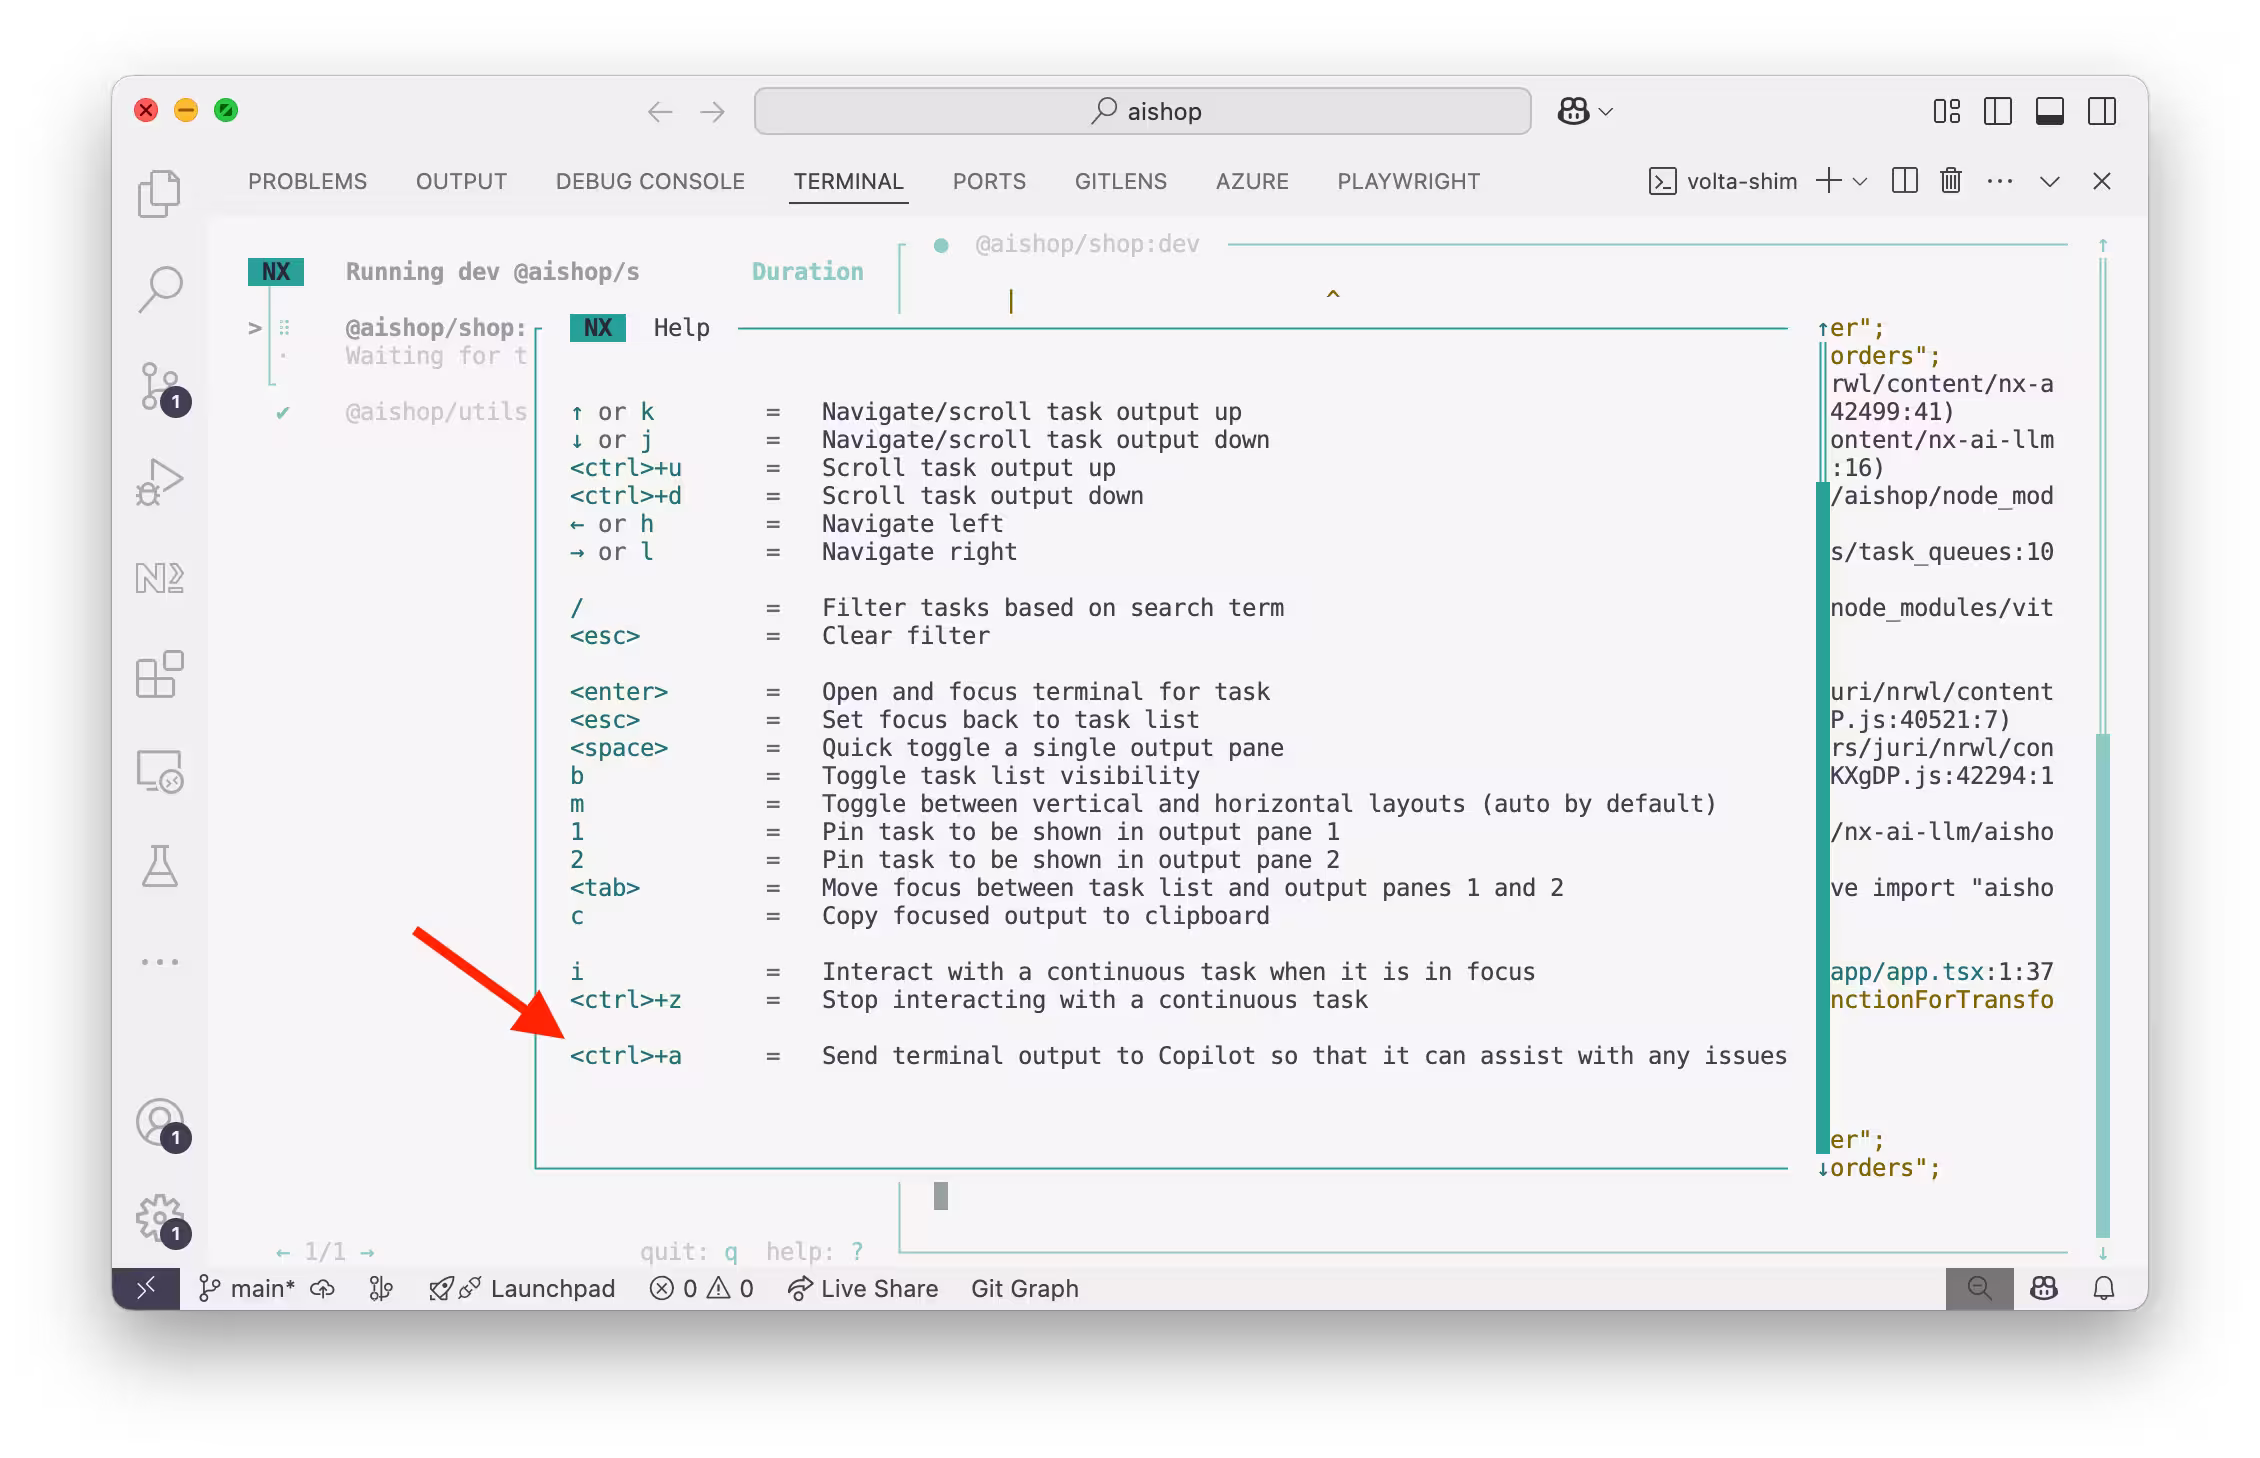Open notifications bell in status bar

point(2104,1288)
